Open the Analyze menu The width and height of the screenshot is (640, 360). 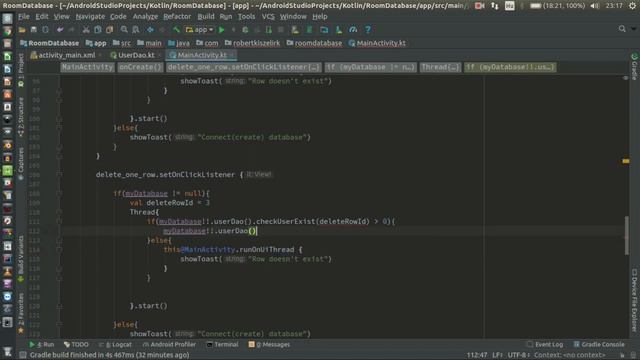[x=145, y=16]
